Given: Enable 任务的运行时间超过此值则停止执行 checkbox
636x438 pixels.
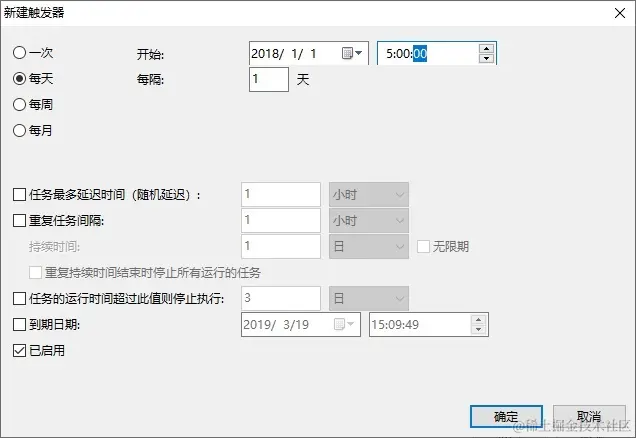Looking at the screenshot, I should click(x=19, y=299).
